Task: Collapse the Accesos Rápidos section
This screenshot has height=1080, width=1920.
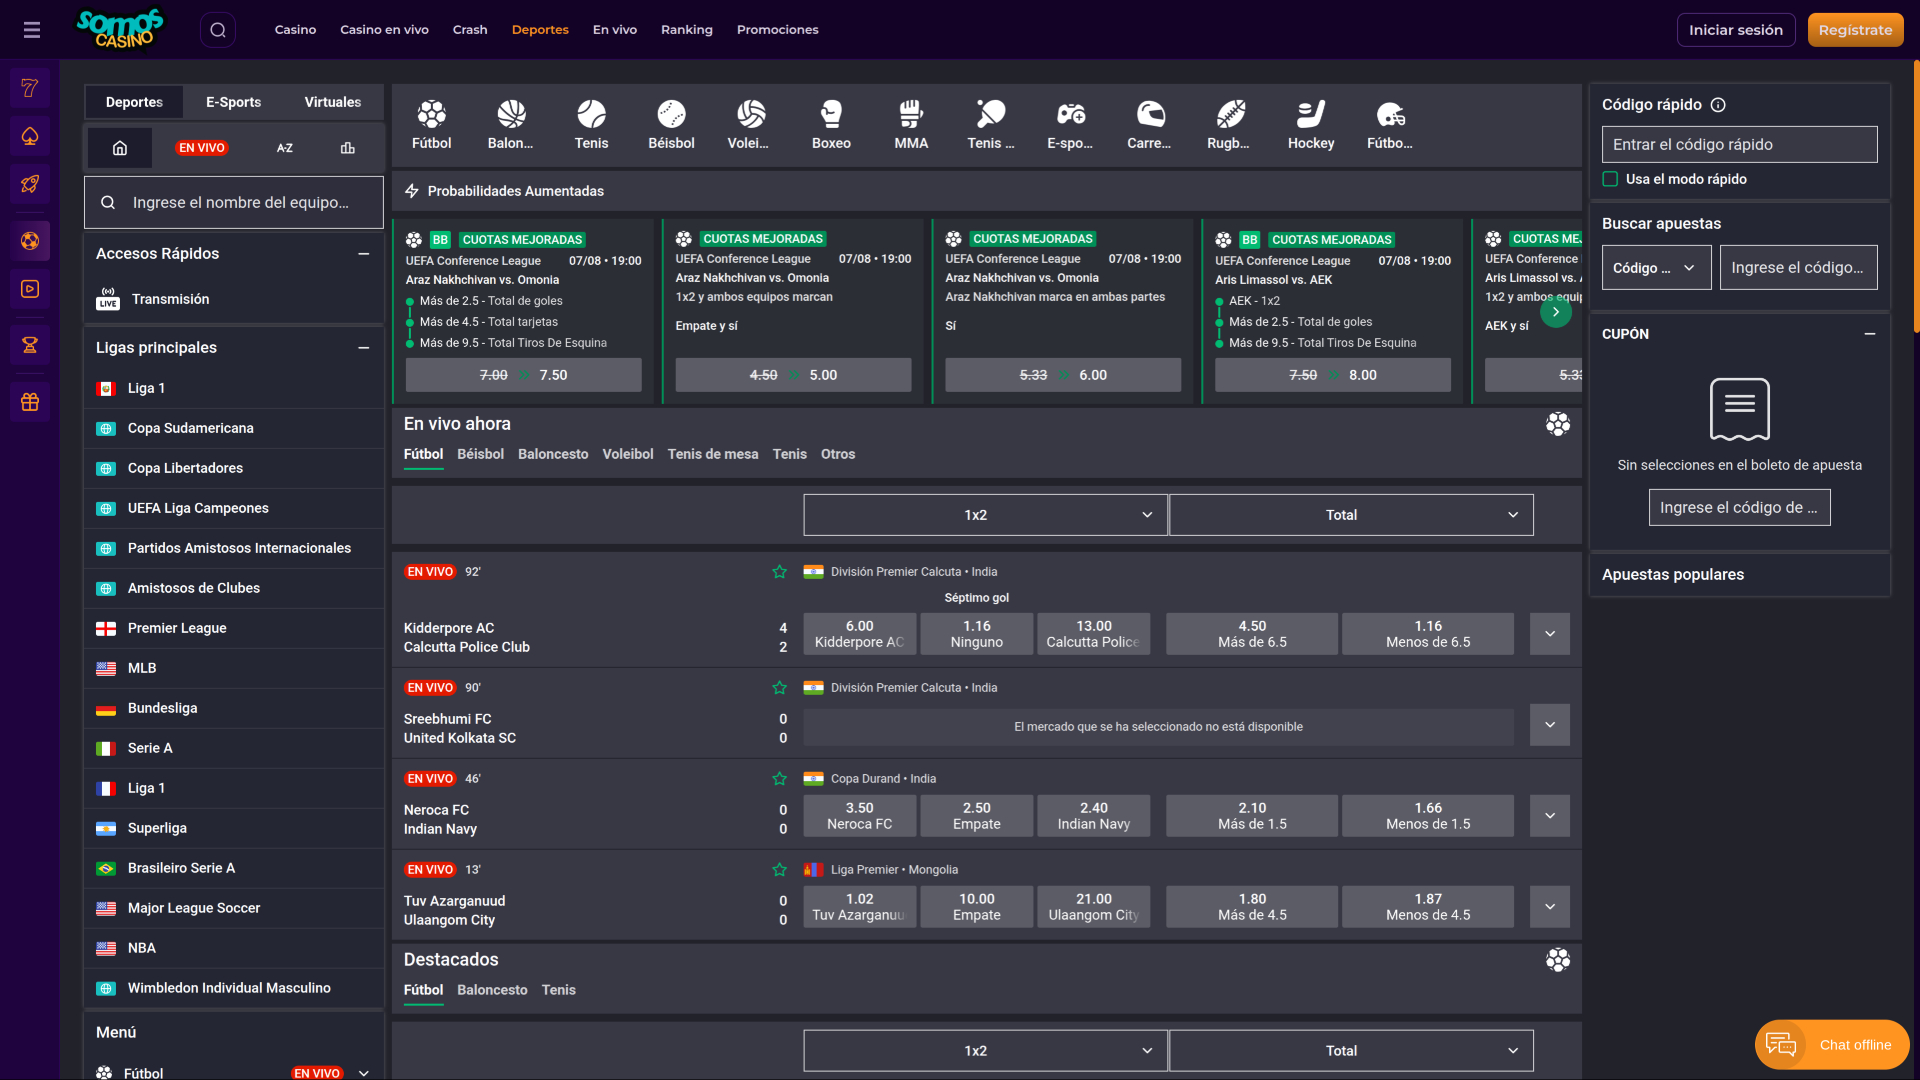Action: click(x=364, y=254)
